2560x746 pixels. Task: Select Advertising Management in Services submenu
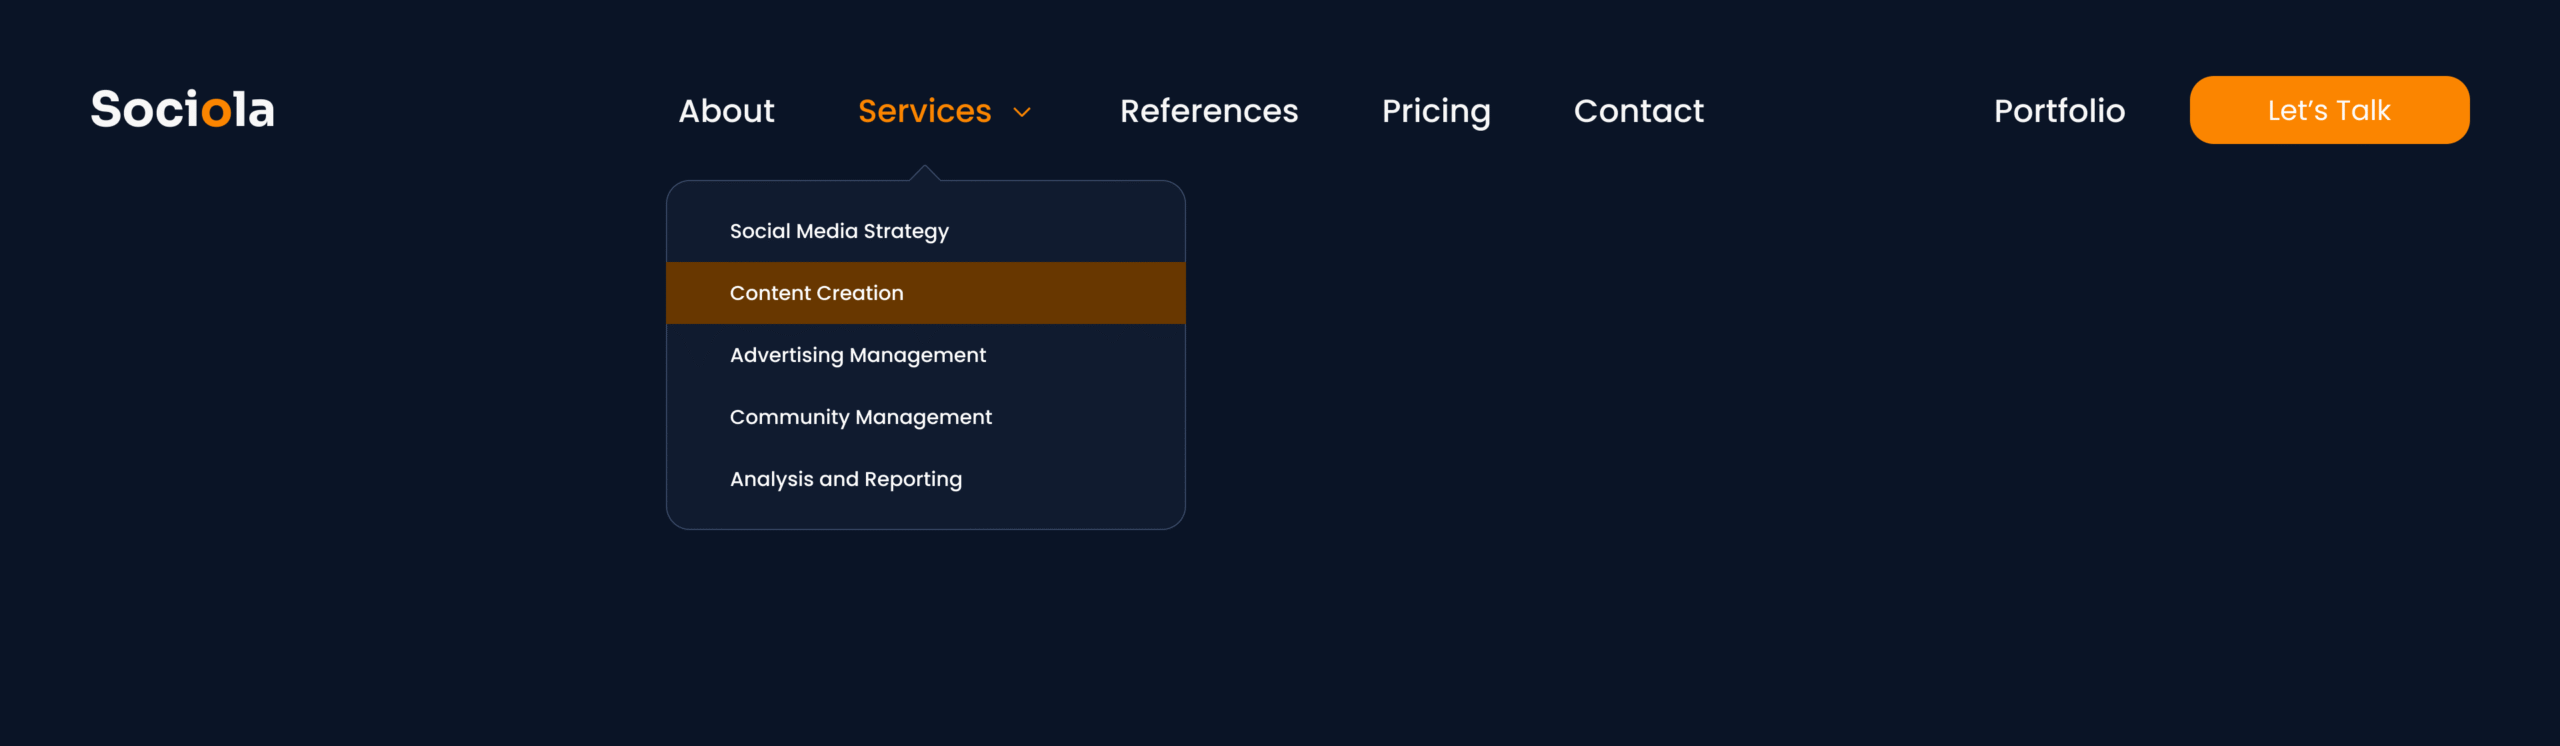(857, 355)
